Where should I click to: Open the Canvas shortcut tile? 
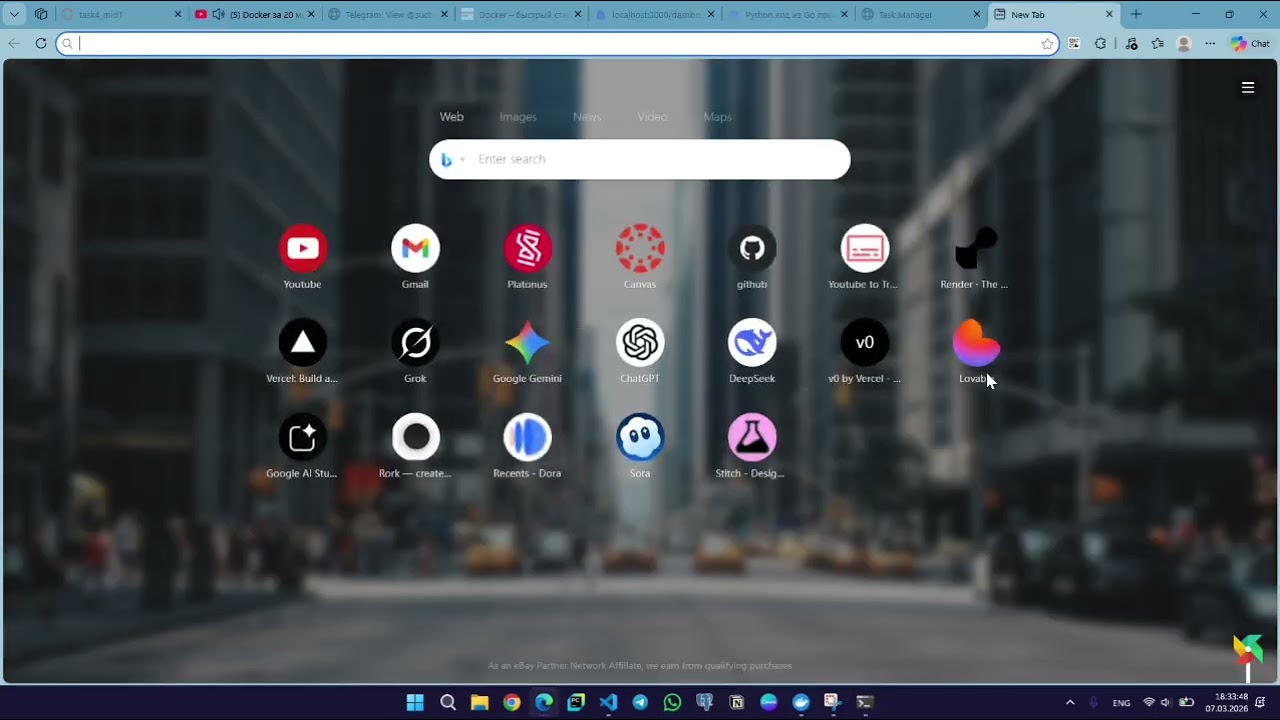click(640, 248)
